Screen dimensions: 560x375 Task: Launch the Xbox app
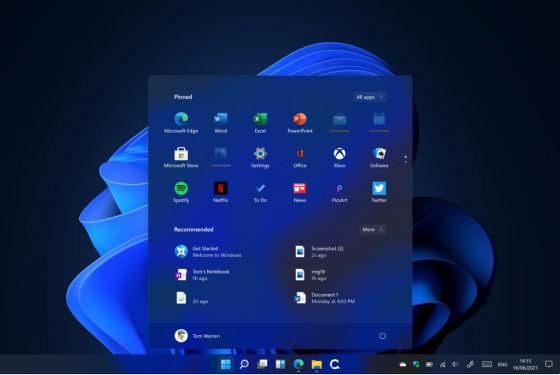(x=339, y=157)
